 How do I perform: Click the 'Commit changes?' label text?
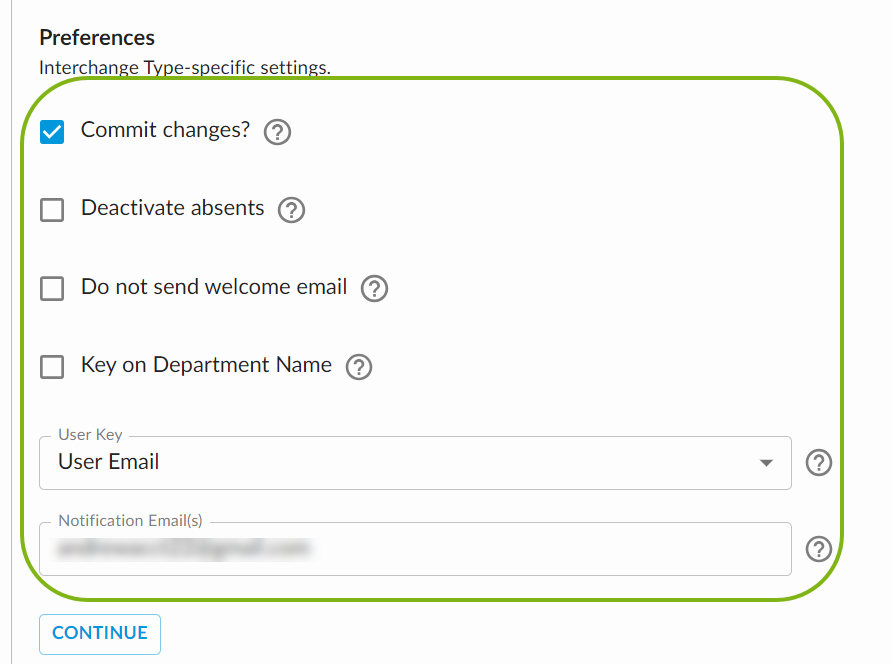tap(165, 130)
